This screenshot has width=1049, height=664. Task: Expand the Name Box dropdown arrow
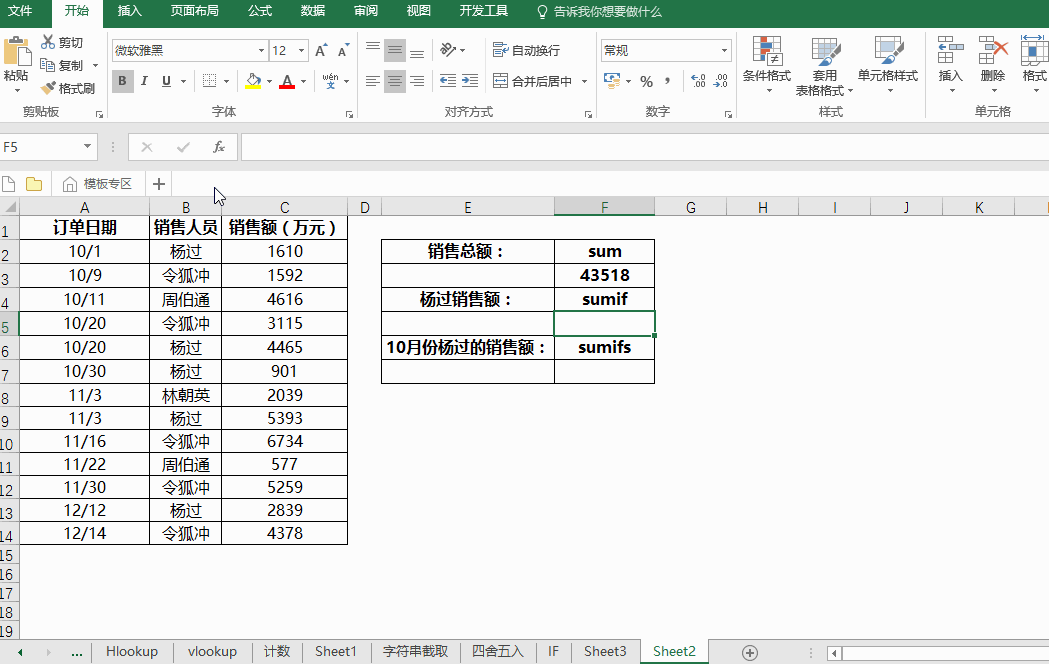[x=88, y=147]
